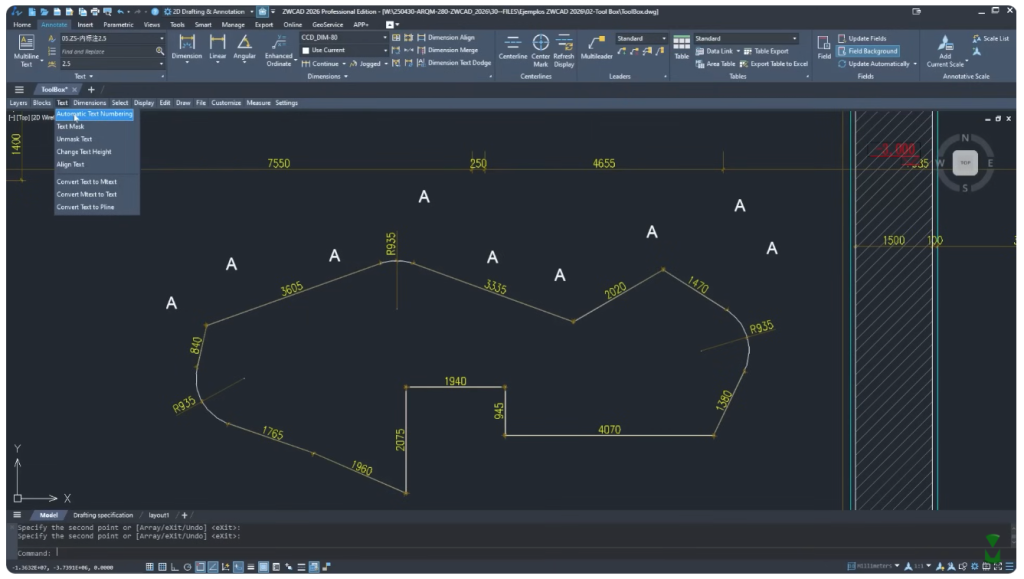Image resolution: width=1024 pixels, height=579 pixels.
Task: Toggle ortho mode icon in status bar
Action: point(174,567)
